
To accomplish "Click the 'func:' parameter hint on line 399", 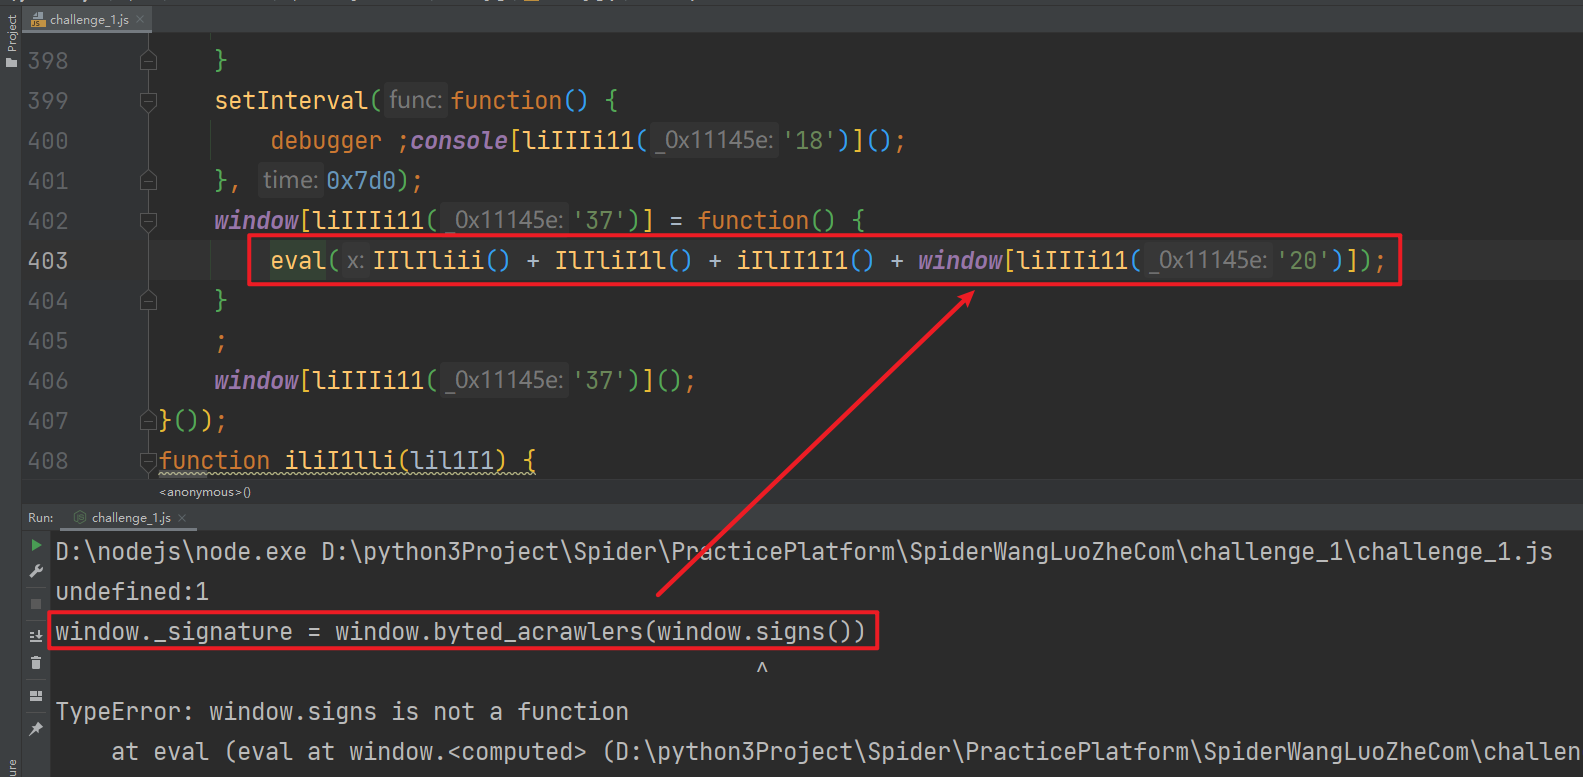I will [x=415, y=100].
